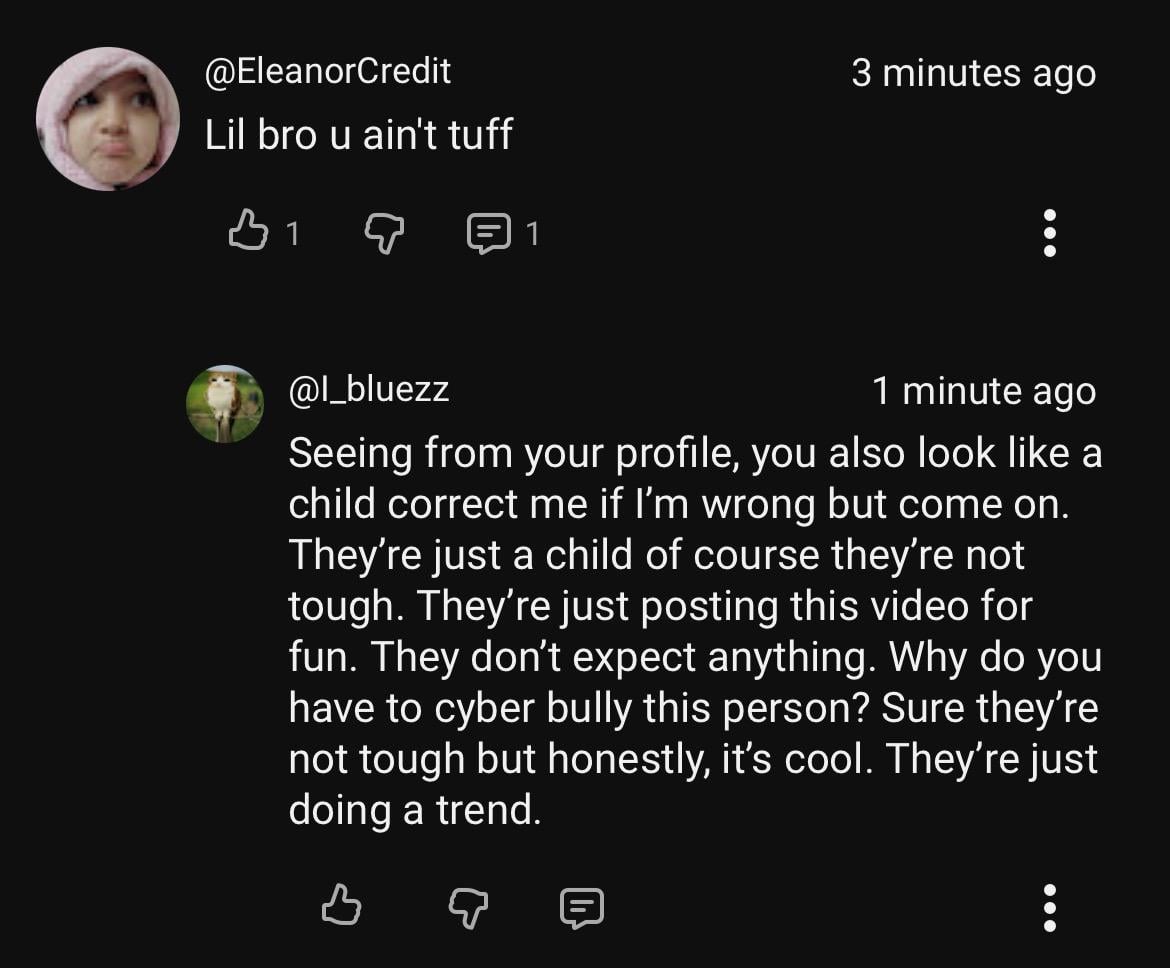Visit the @EleanorCredit channel via username
The image size is (1170, 968).
click(328, 71)
